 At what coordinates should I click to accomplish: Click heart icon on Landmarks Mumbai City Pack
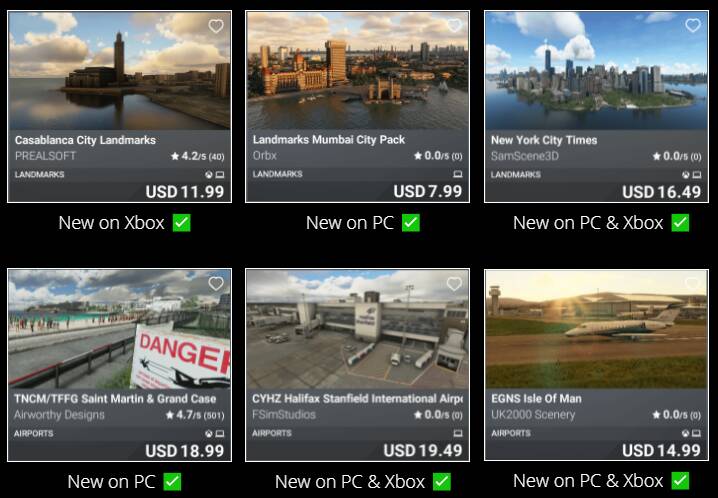pyautogui.click(x=454, y=26)
